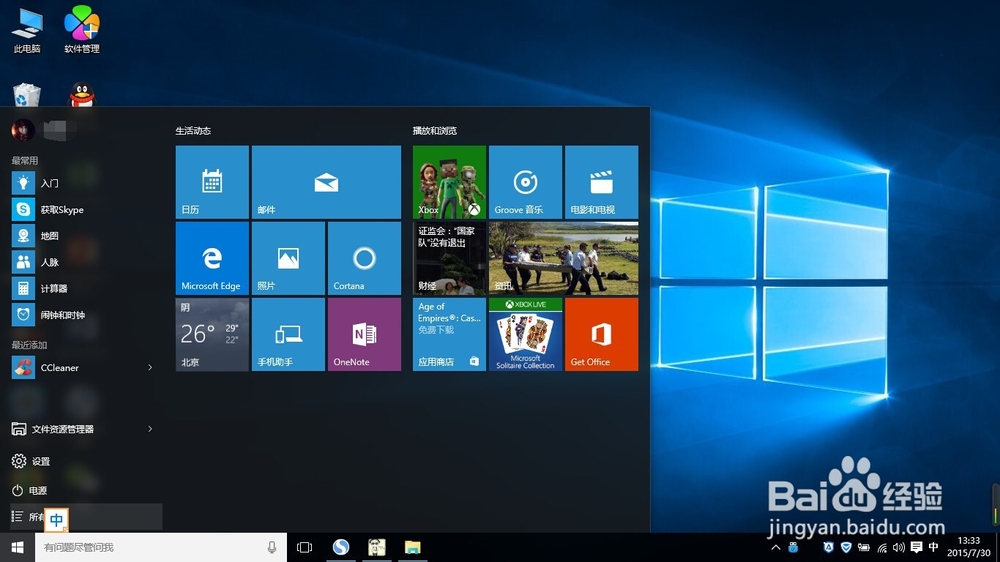Click the battery tray icon
Viewport: 1000px width, 562px height.
864,547
